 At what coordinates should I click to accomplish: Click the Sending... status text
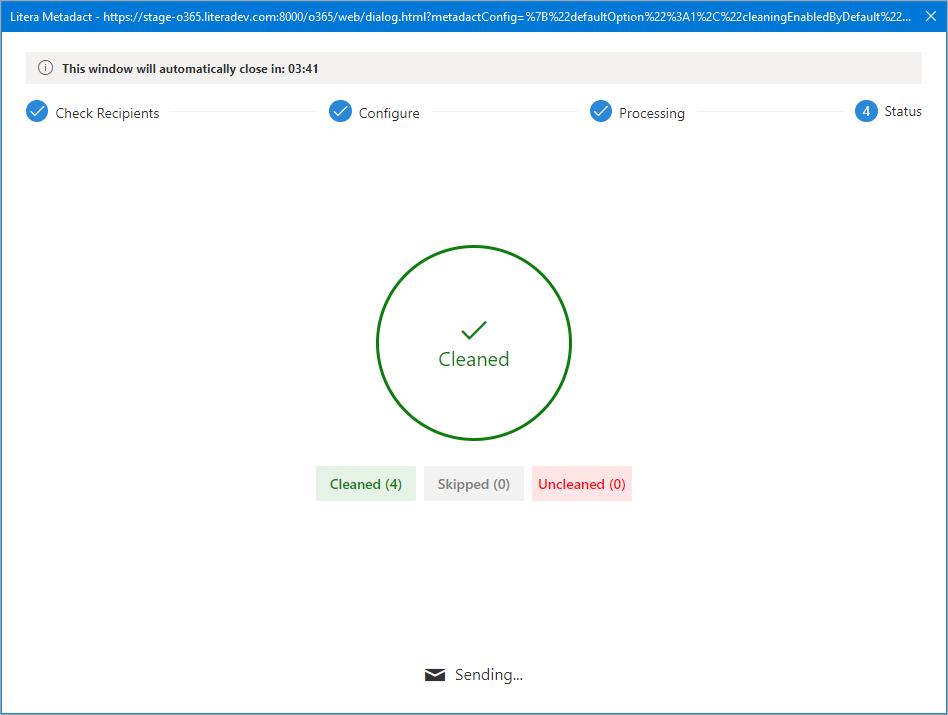489,674
